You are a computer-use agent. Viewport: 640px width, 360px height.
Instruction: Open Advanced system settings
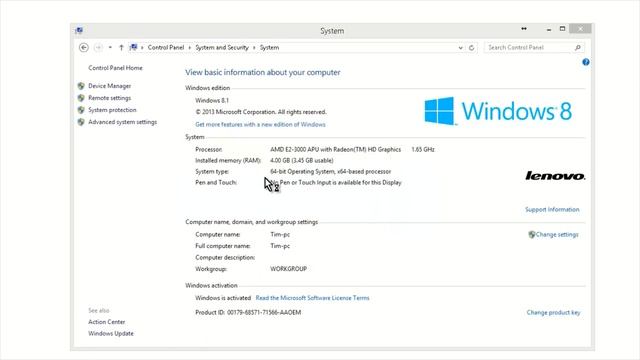coord(122,122)
